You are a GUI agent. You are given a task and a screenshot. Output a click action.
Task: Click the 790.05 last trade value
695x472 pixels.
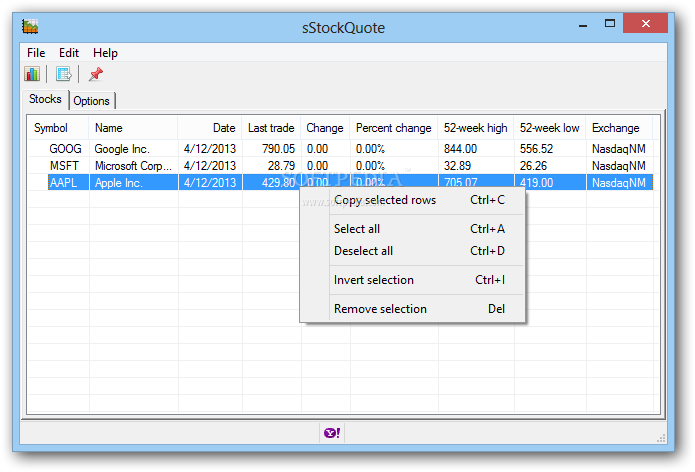pos(278,148)
